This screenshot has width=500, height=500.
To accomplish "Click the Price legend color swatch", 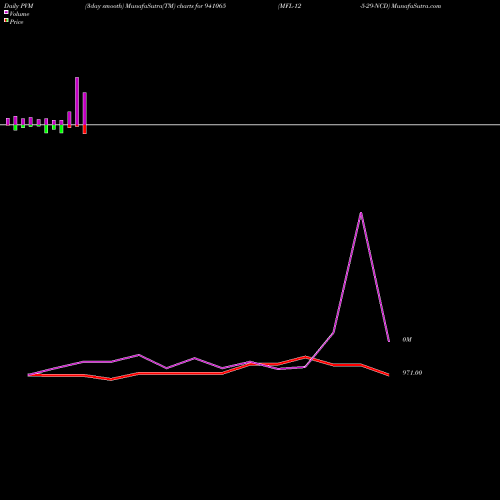I will [x=6, y=21].
